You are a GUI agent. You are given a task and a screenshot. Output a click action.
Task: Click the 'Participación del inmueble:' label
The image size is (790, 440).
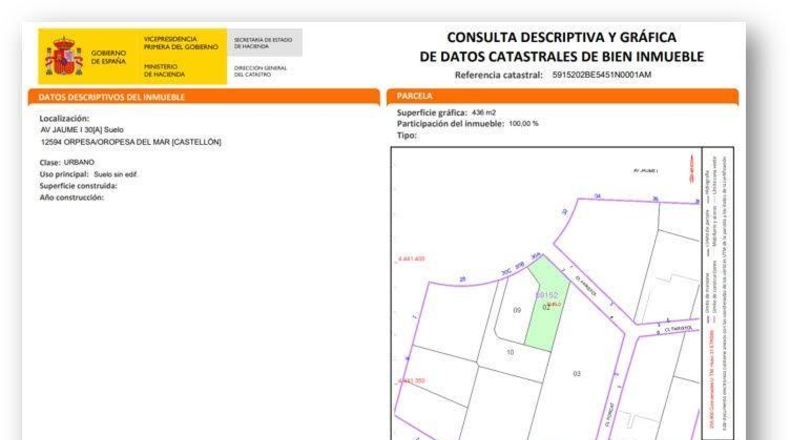click(x=450, y=123)
